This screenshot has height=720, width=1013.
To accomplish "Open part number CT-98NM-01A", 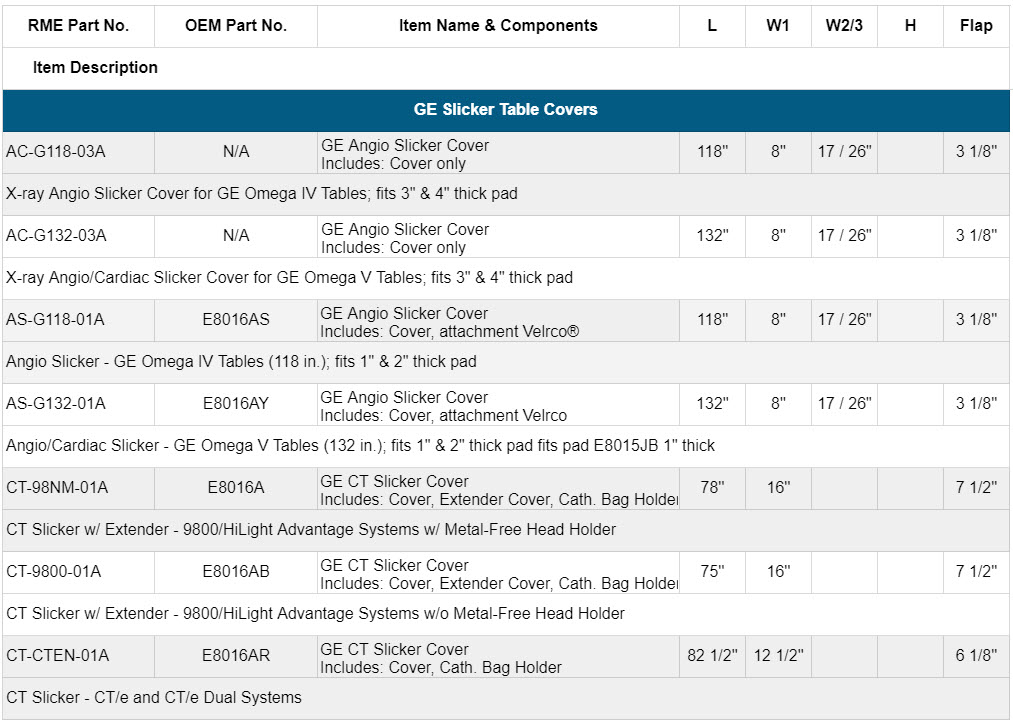I will coord(57,488).
